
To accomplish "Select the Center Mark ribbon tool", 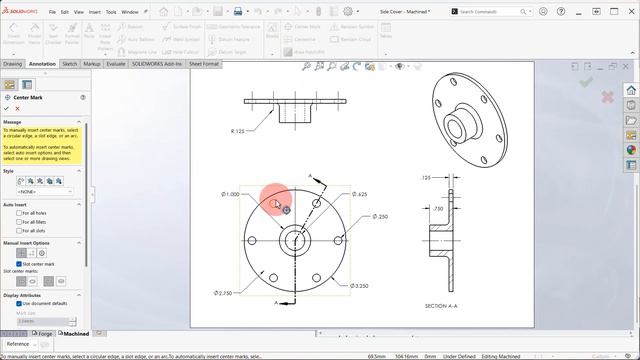I will 302,27.
